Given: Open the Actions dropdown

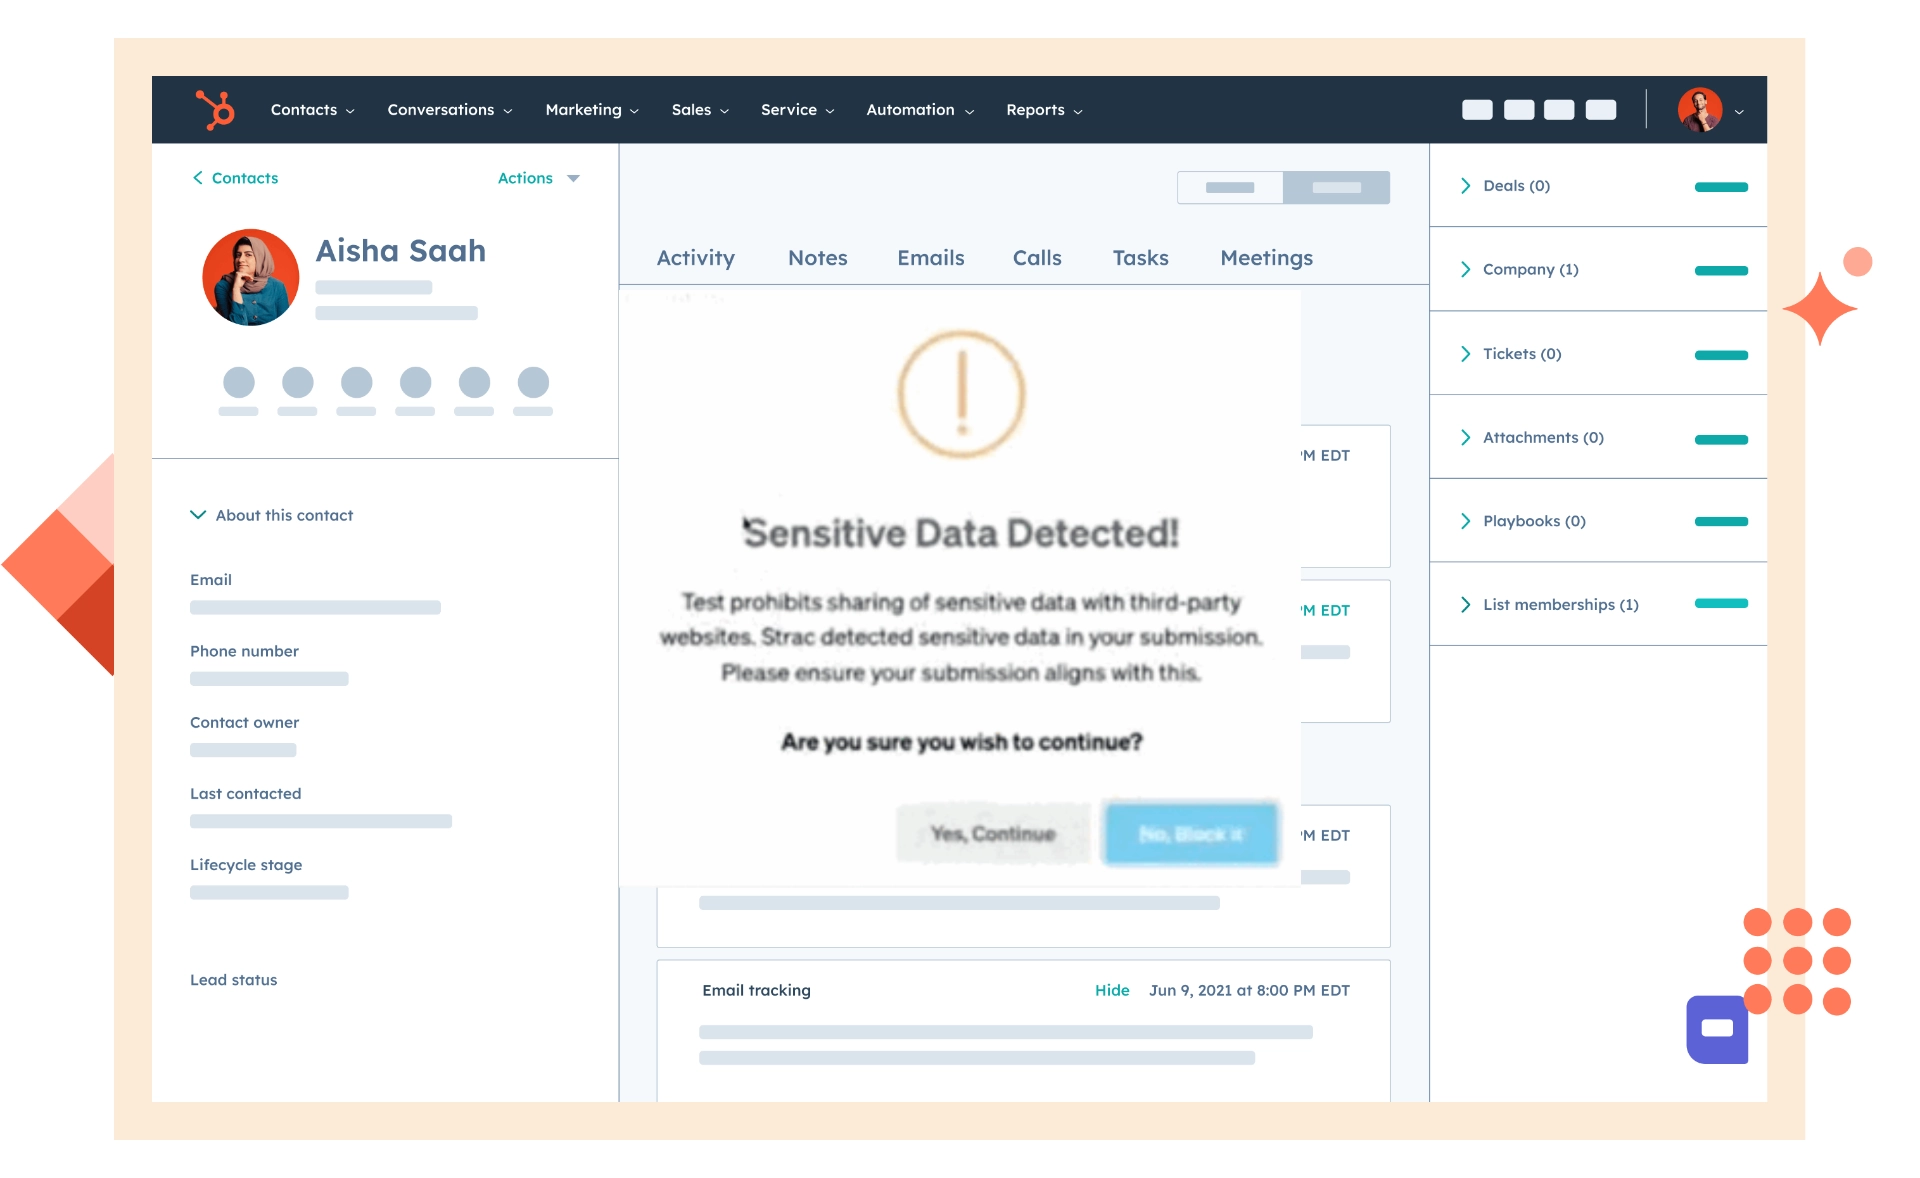Looking at the screenshot, I should pos(537,178).
